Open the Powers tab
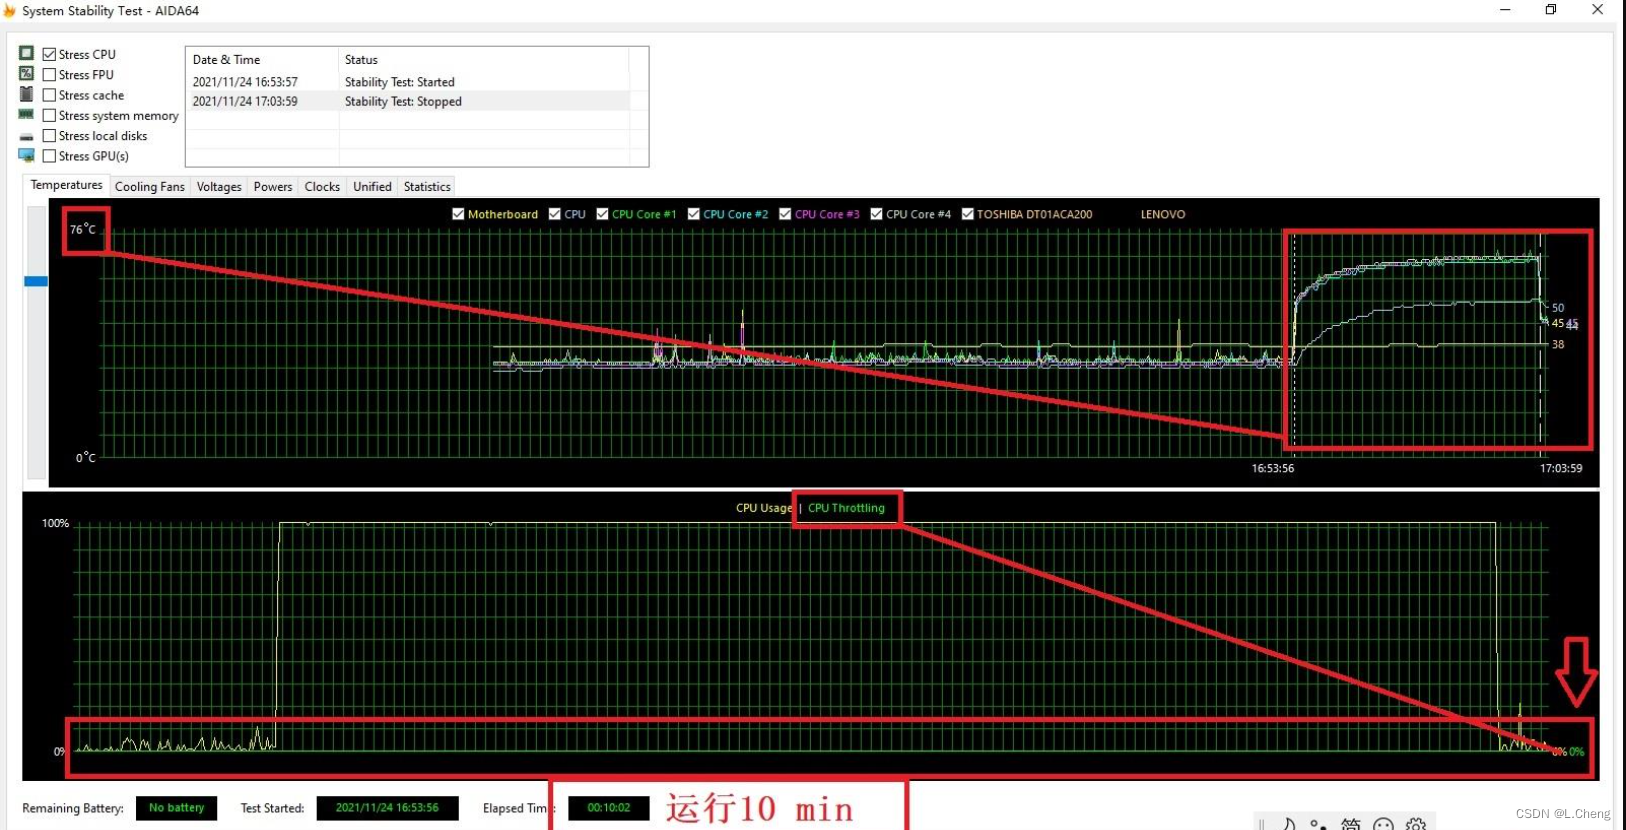 (273, 187)
